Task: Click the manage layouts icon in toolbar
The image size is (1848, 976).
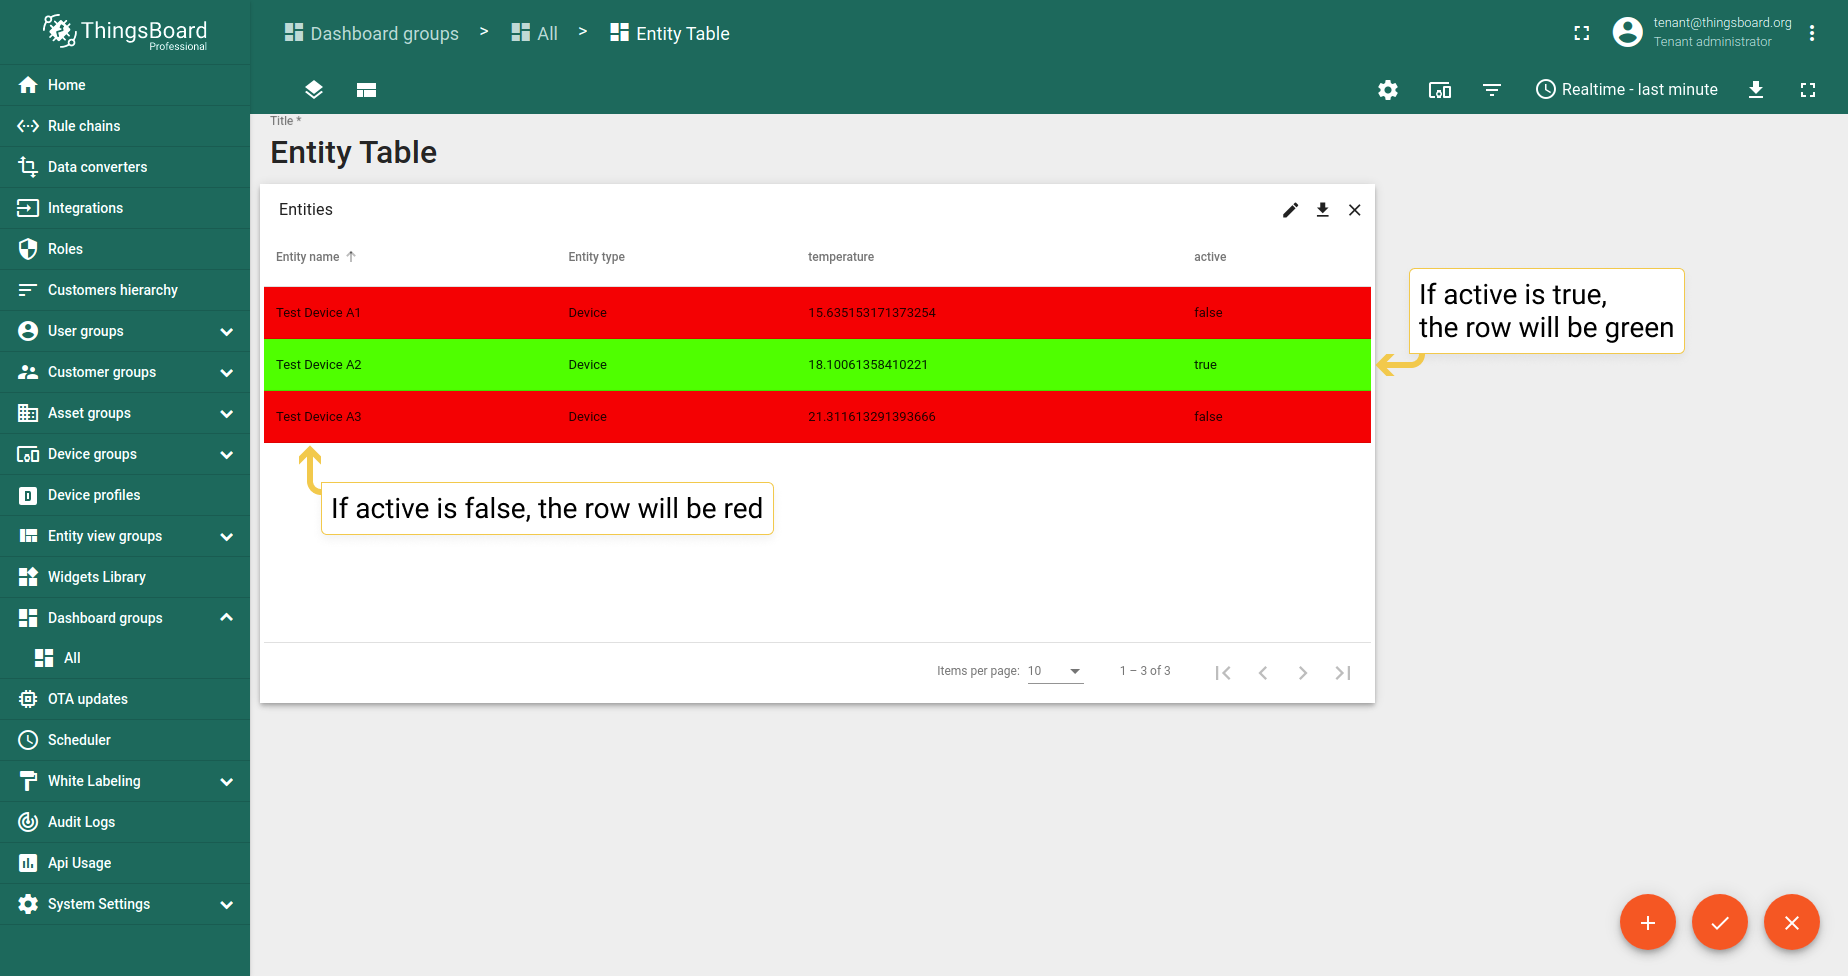Action: click(366, 90)
